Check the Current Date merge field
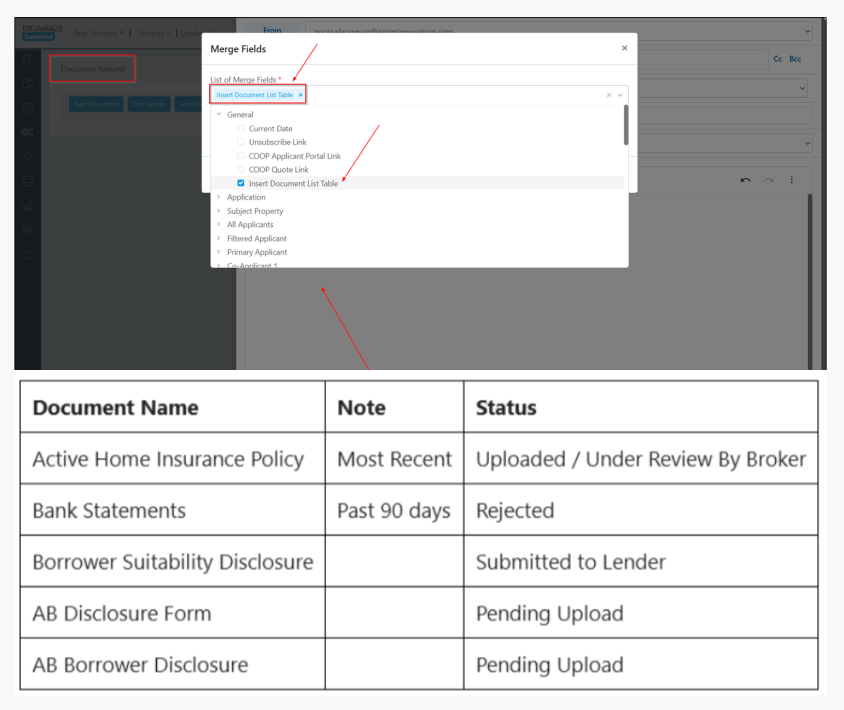 [x=240, y=129]
